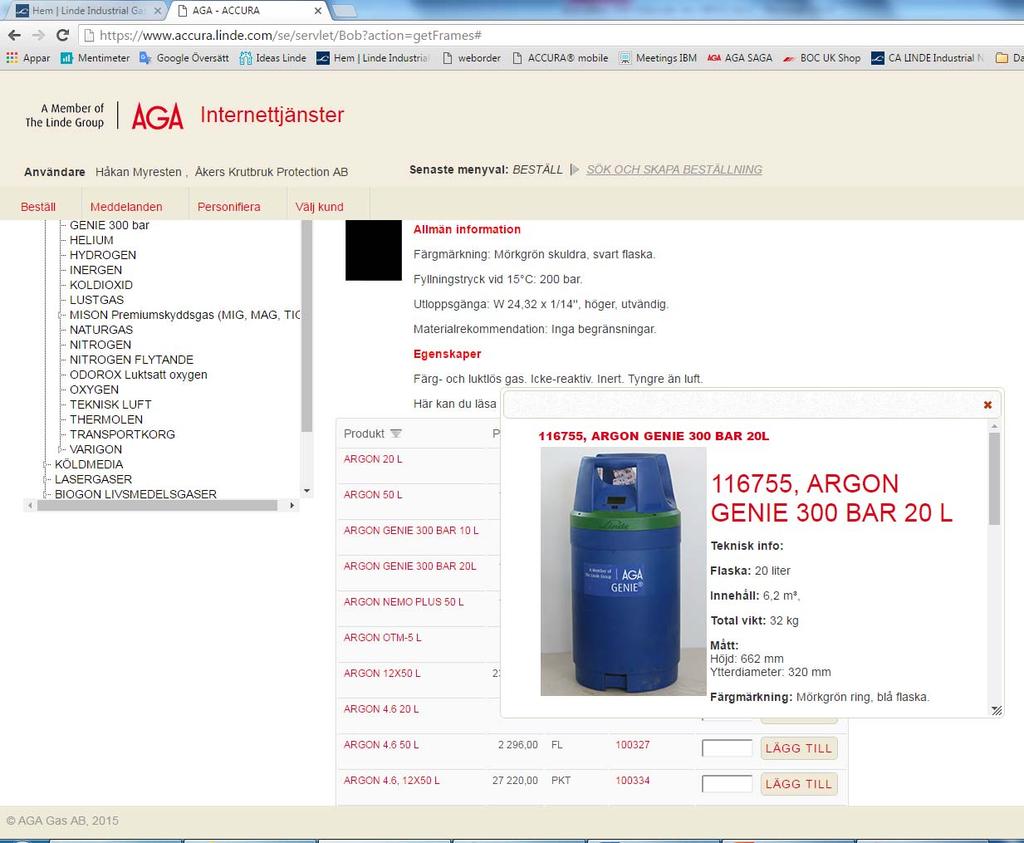The width and height of the screenshot is (1024, 843).
Task: Open AGA SAGA bookmark
Action: tap(740, 58)
